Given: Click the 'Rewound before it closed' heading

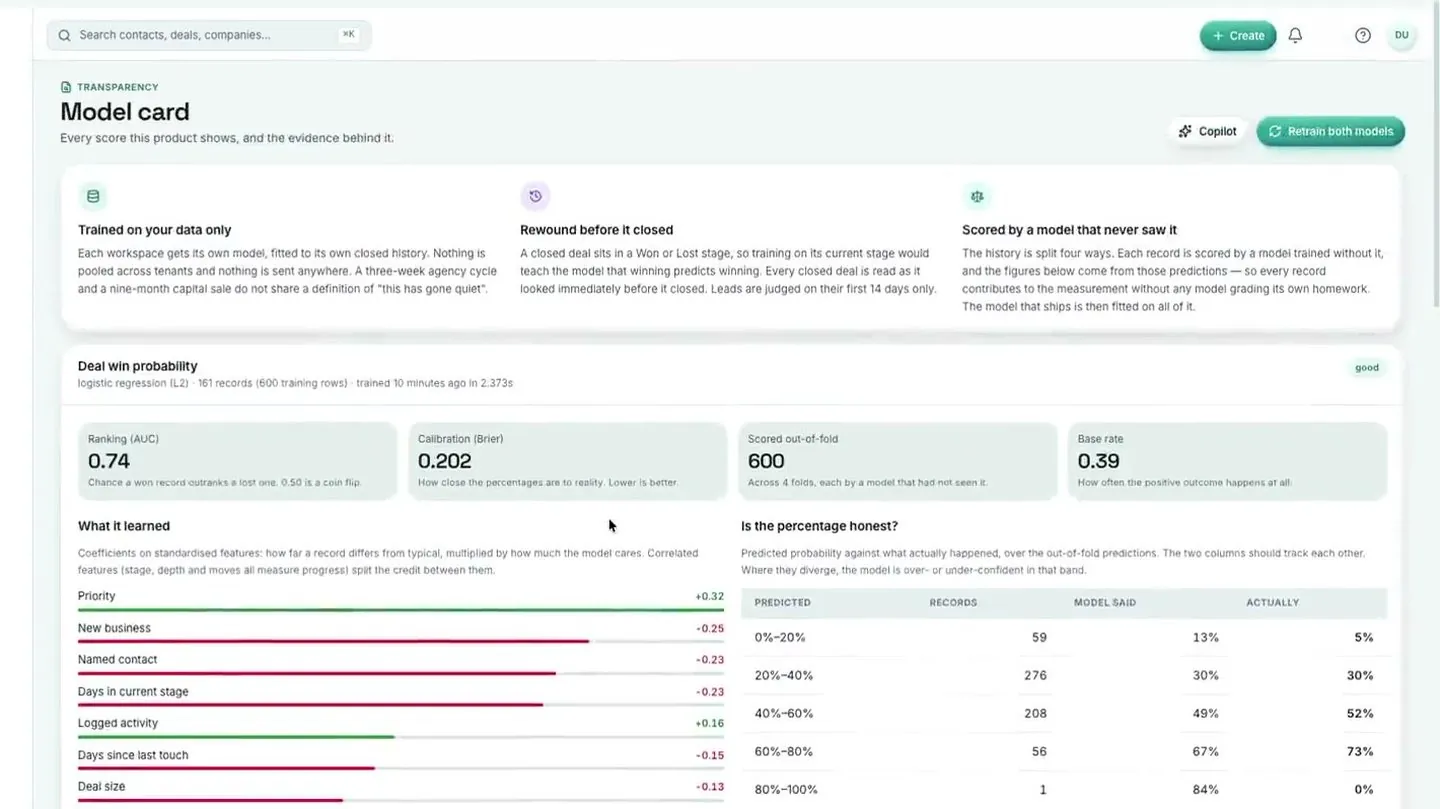Looking at the screenshot, I should pyautogui.click(x=596, y=230).
